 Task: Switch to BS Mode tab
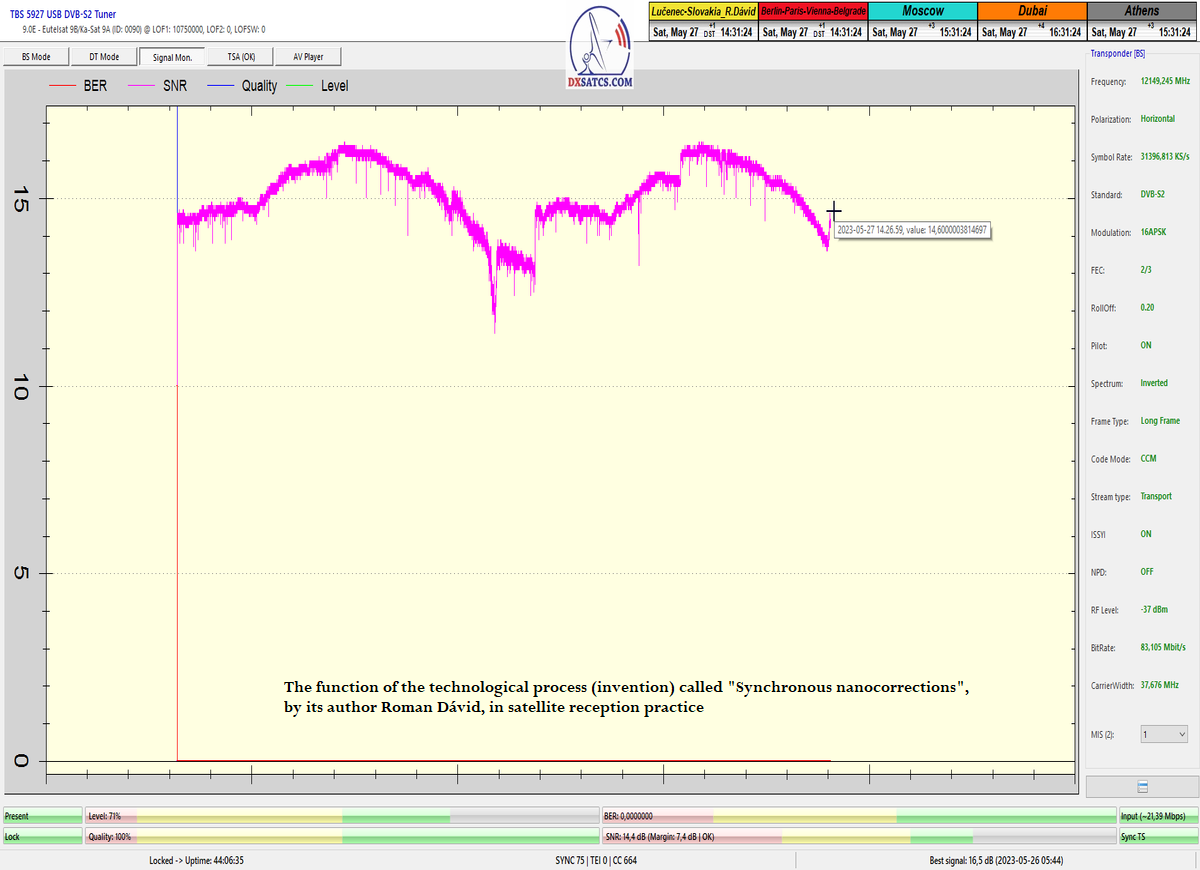pos(34,57)
